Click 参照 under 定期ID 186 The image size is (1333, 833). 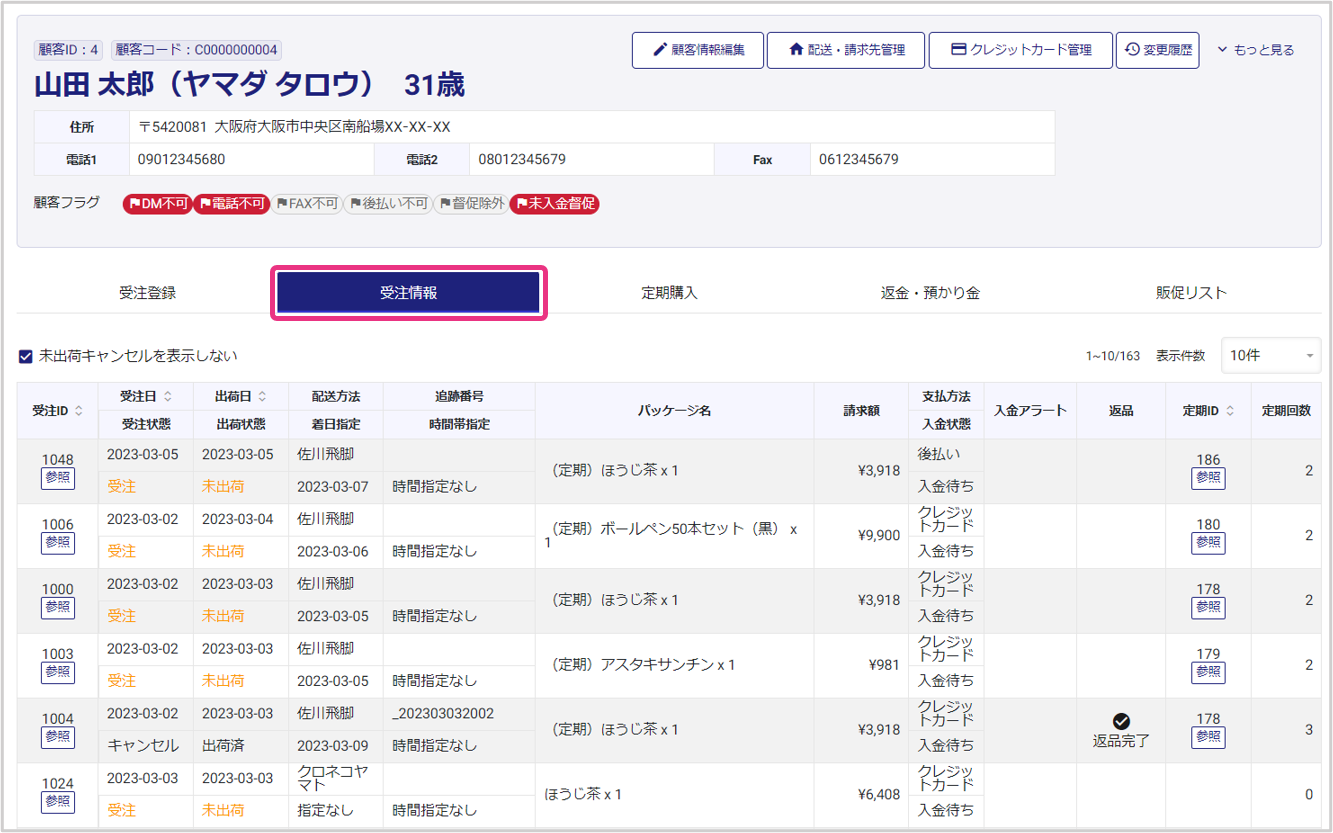pos(1208,478)
